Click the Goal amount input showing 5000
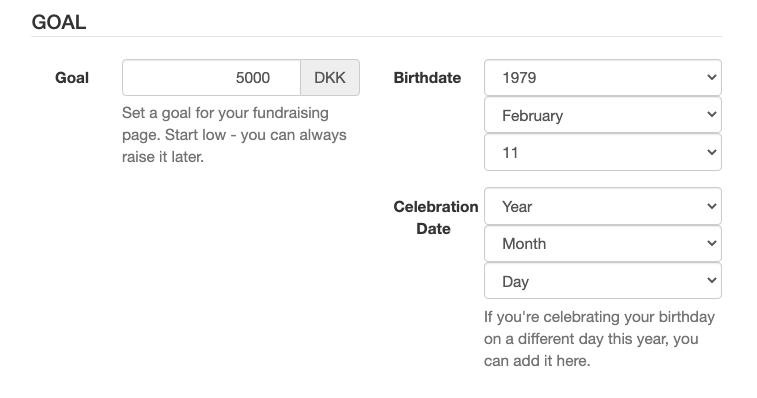Screen dimensions: 757x398 pyautogui.click(x=211, y=78)
